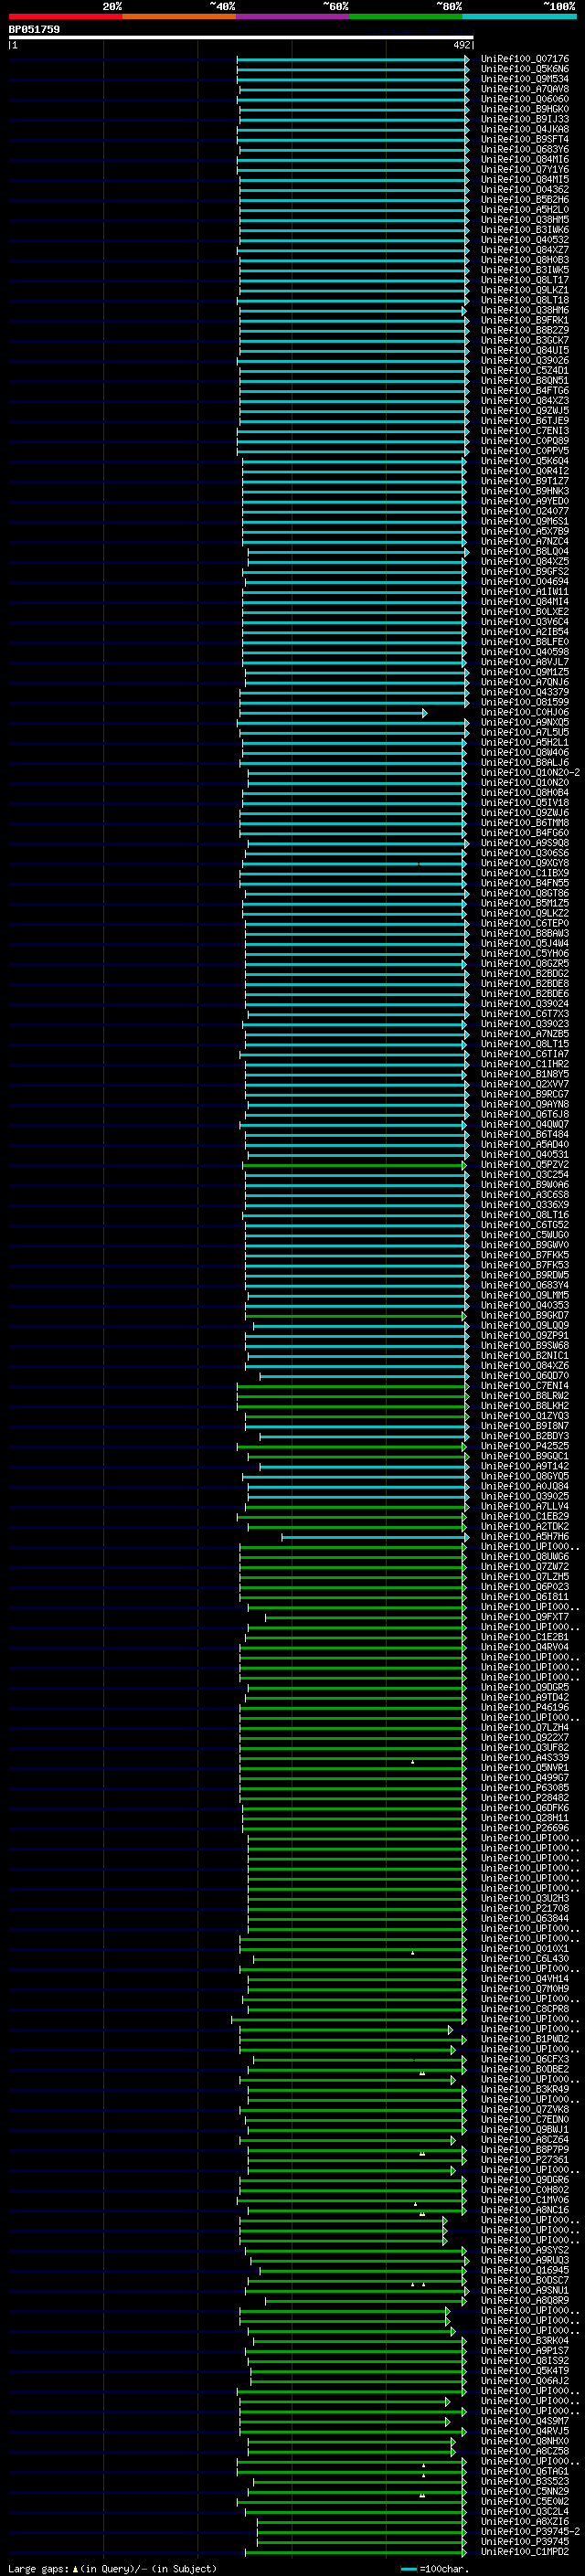Open hit UniRef100_Q9M534

[x=525, y=80]
